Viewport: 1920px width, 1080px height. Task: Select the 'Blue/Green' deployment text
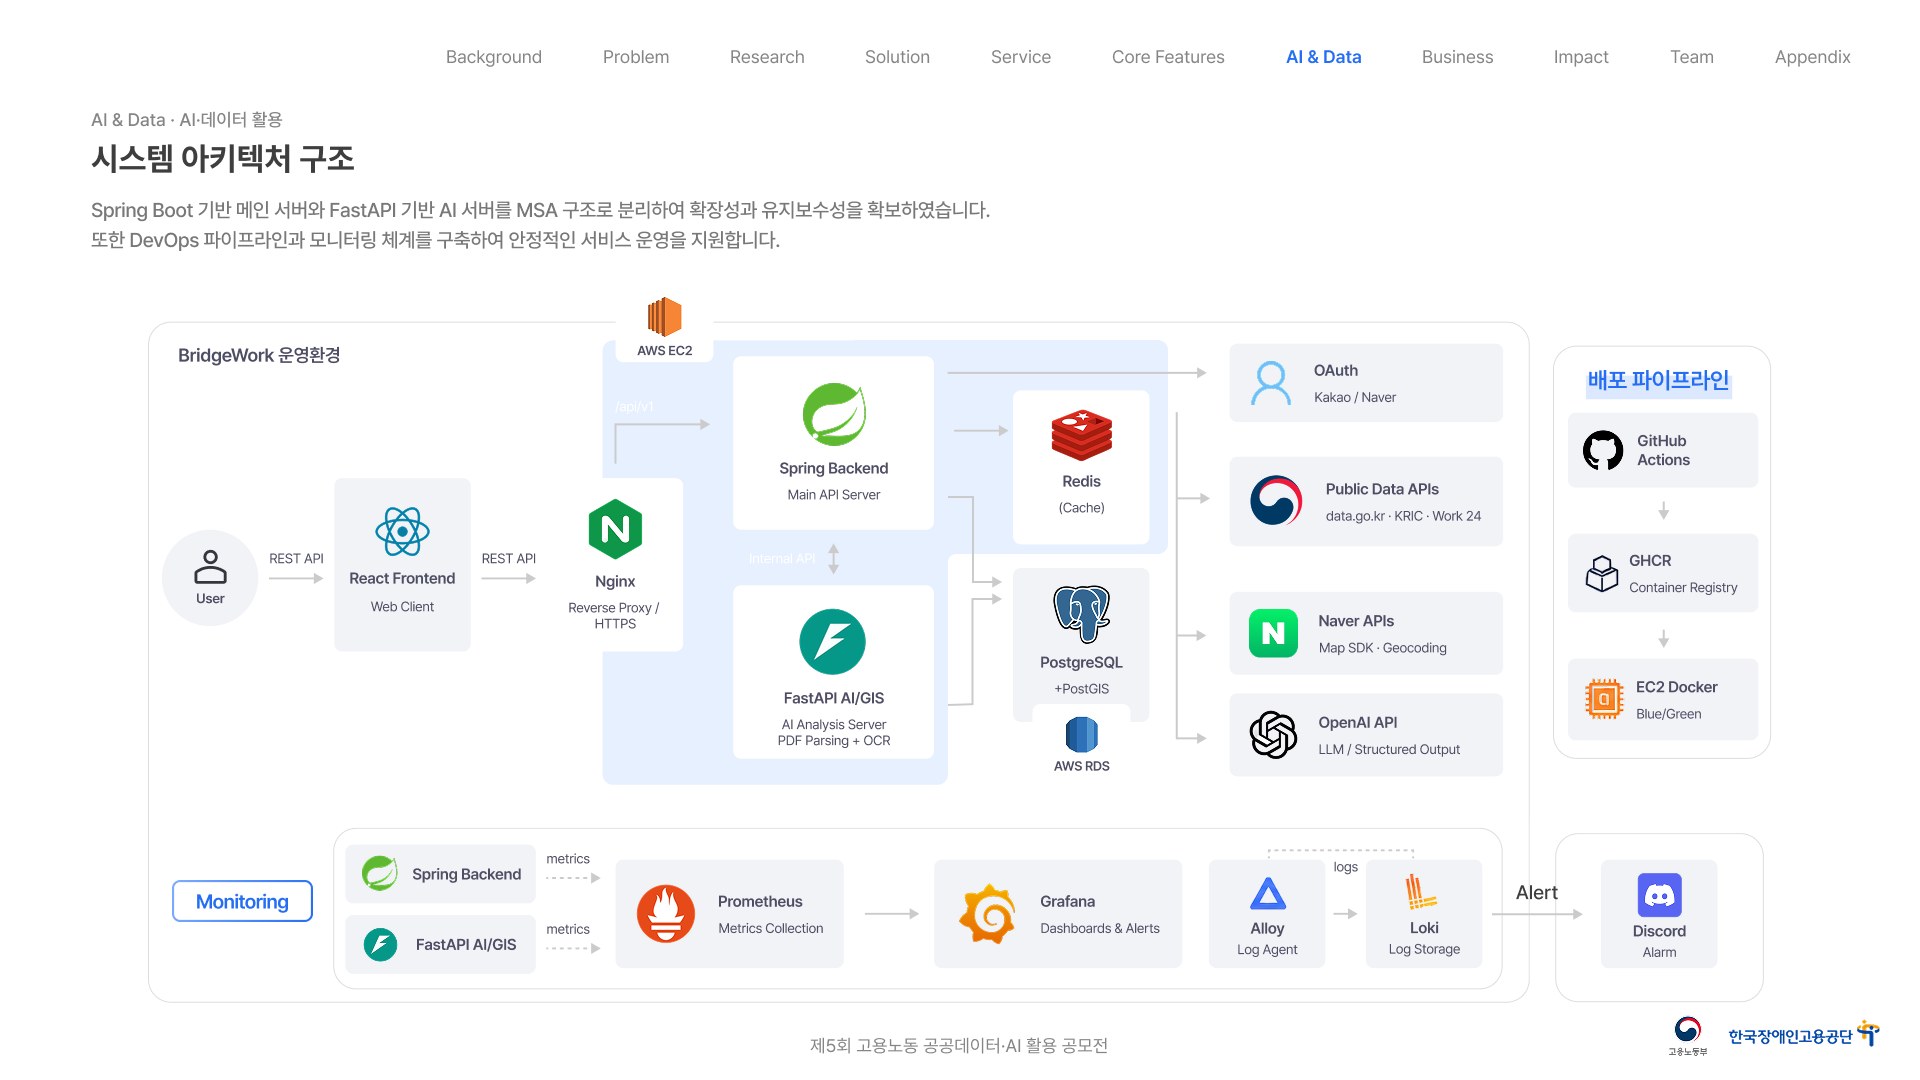1668,714
